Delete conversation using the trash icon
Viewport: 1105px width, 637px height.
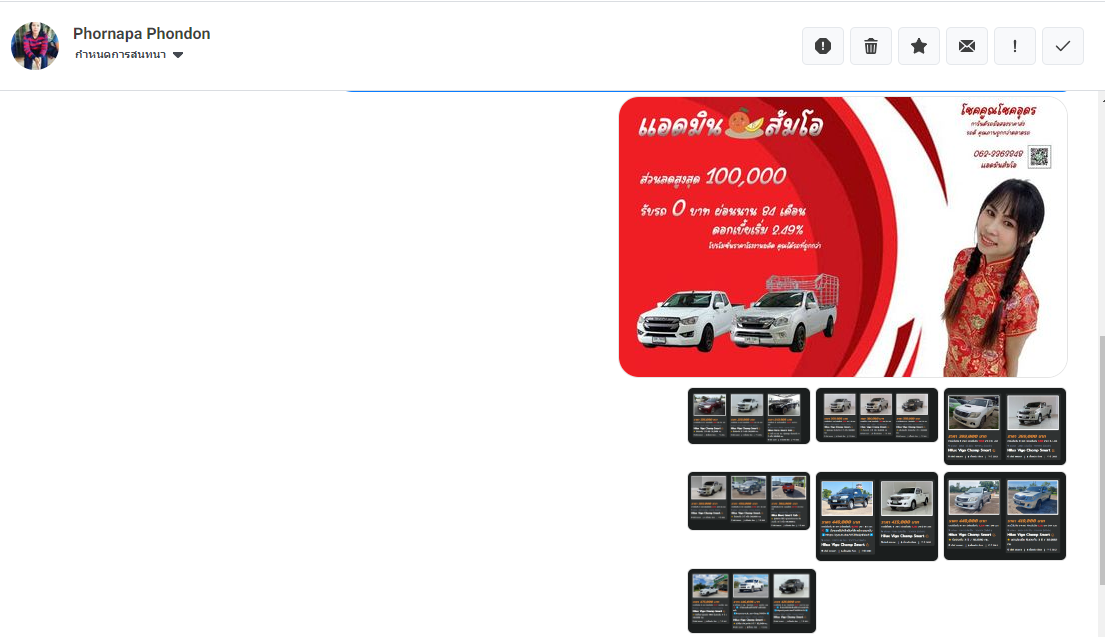coord(870,47)
